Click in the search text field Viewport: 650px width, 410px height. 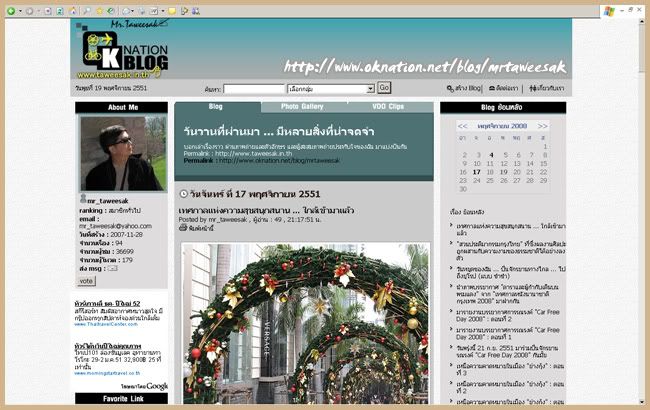pyautogui.click(x=254, y=89)
